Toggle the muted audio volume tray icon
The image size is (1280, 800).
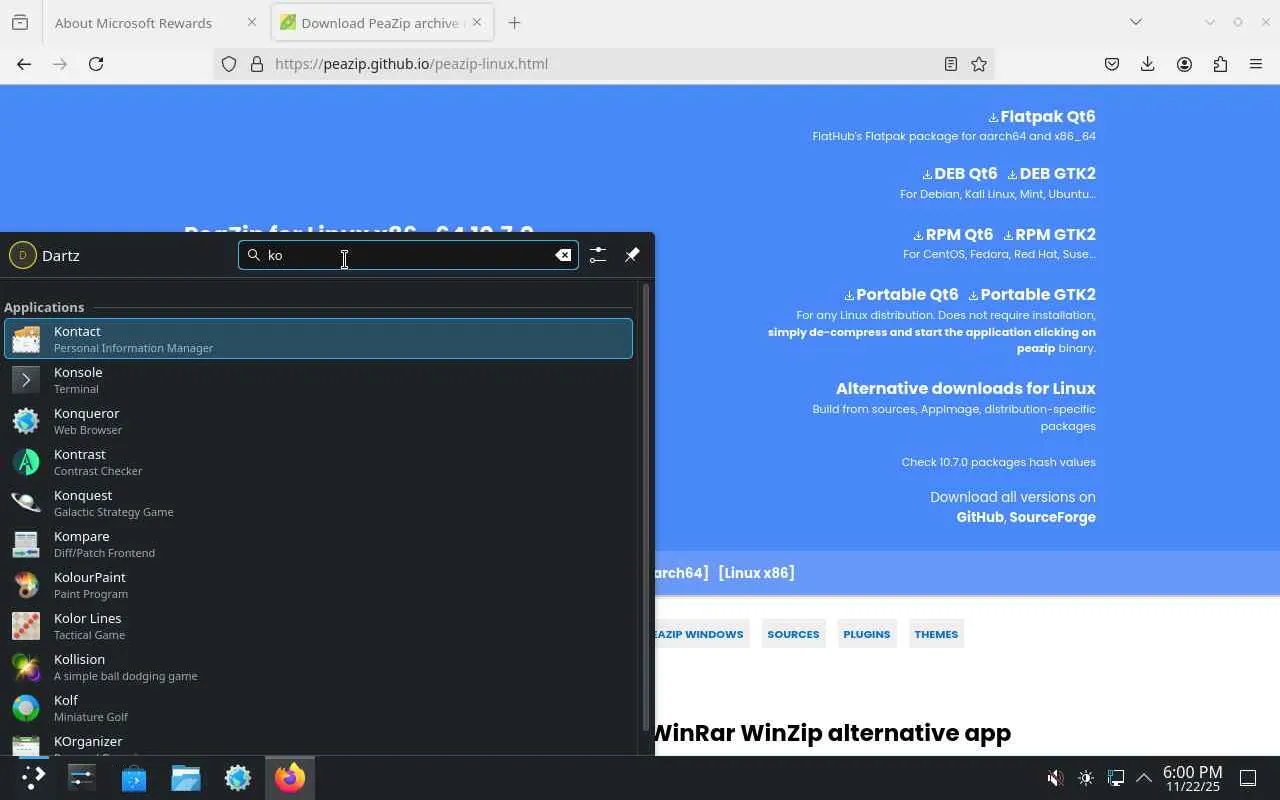(1055, 778)
